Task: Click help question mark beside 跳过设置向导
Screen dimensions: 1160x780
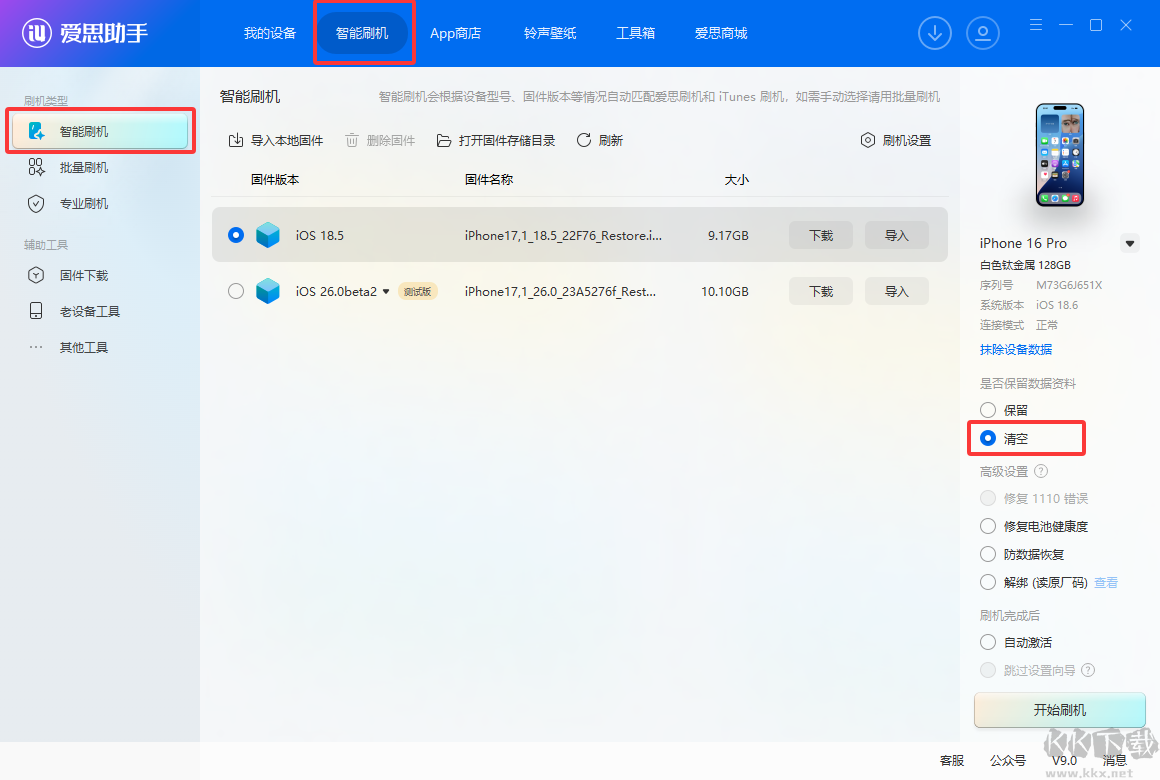Action: pos(1088,670)
